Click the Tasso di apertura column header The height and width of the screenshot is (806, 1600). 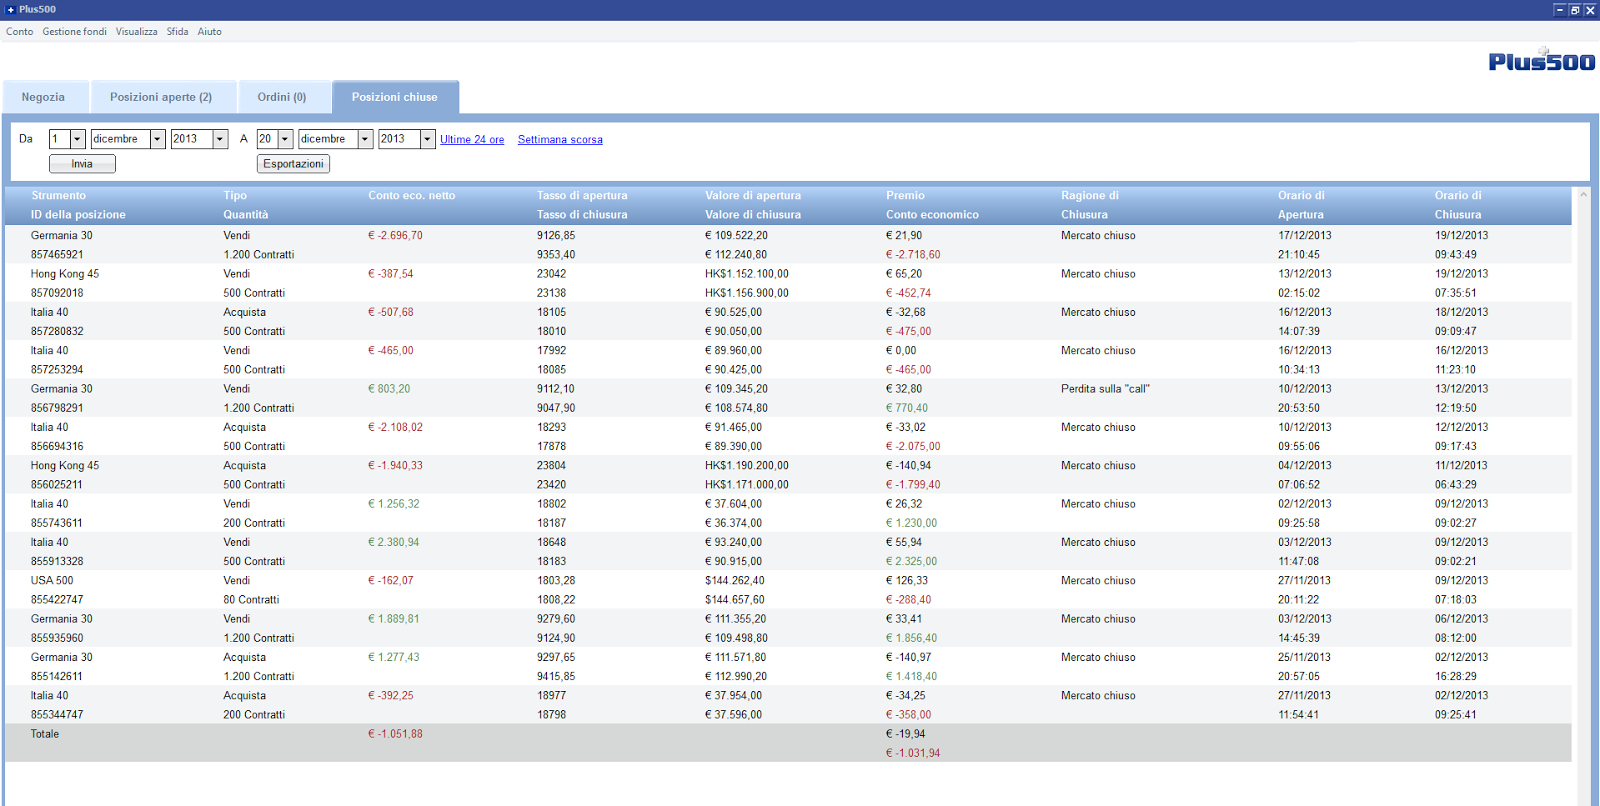[582, 196]
